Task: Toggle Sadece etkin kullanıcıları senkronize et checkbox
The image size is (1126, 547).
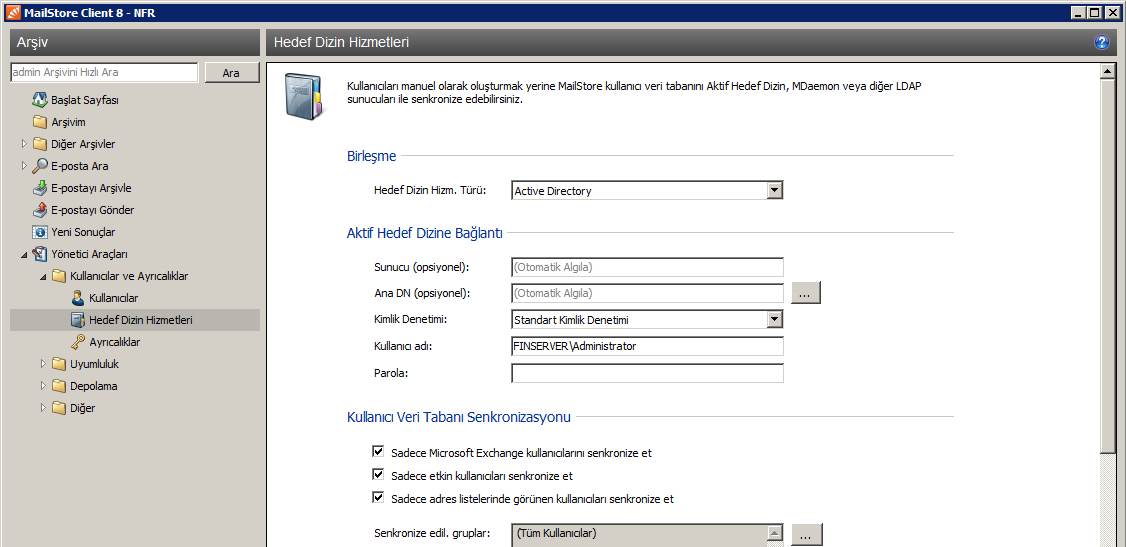Action: coord(378,474)
